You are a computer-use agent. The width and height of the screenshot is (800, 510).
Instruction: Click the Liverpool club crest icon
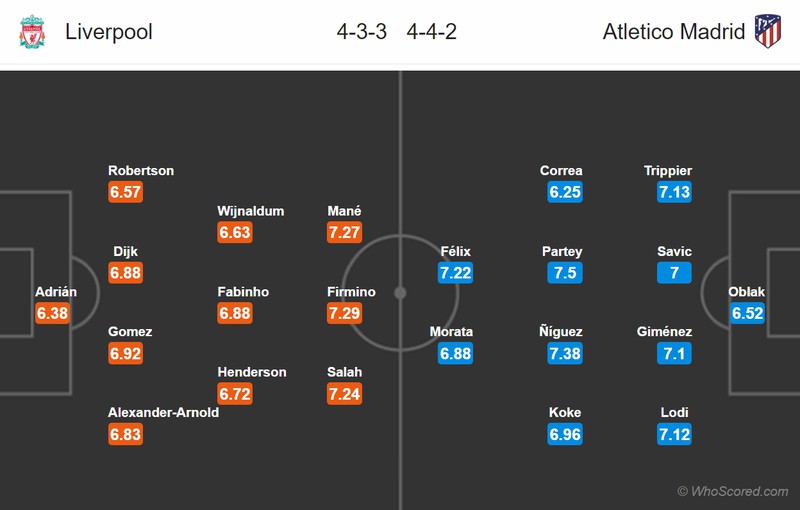32,32
